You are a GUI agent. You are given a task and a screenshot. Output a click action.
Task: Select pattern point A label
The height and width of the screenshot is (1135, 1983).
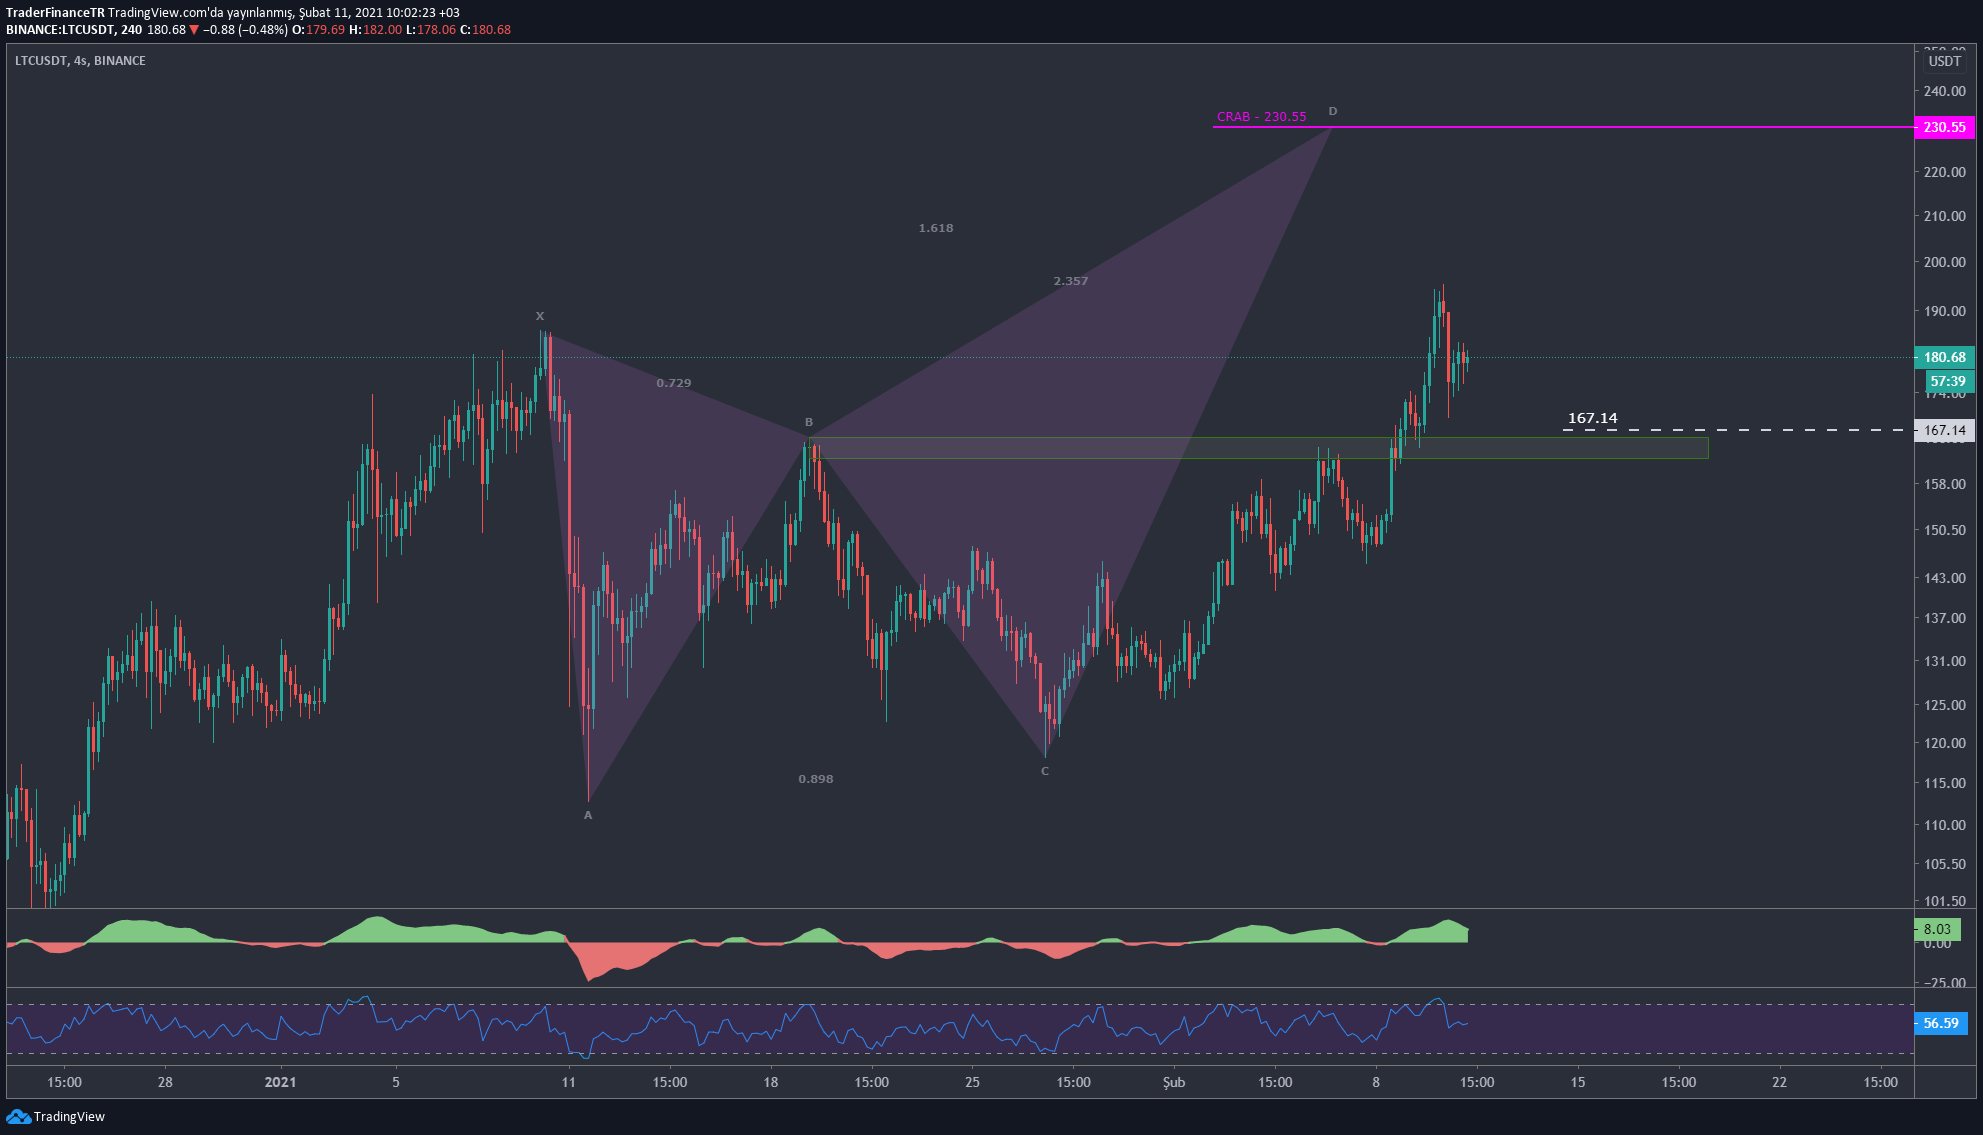(588, 815)
